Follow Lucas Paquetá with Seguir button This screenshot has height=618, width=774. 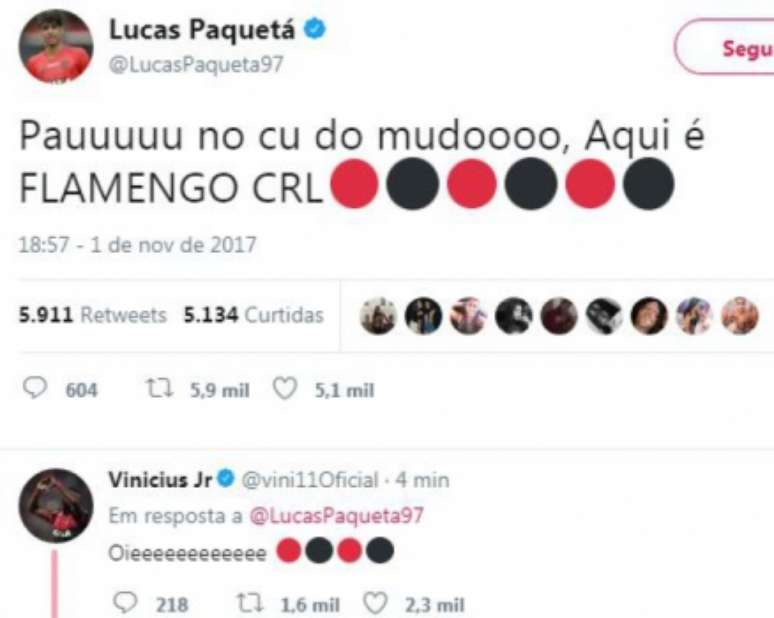(x=725, y=48)
